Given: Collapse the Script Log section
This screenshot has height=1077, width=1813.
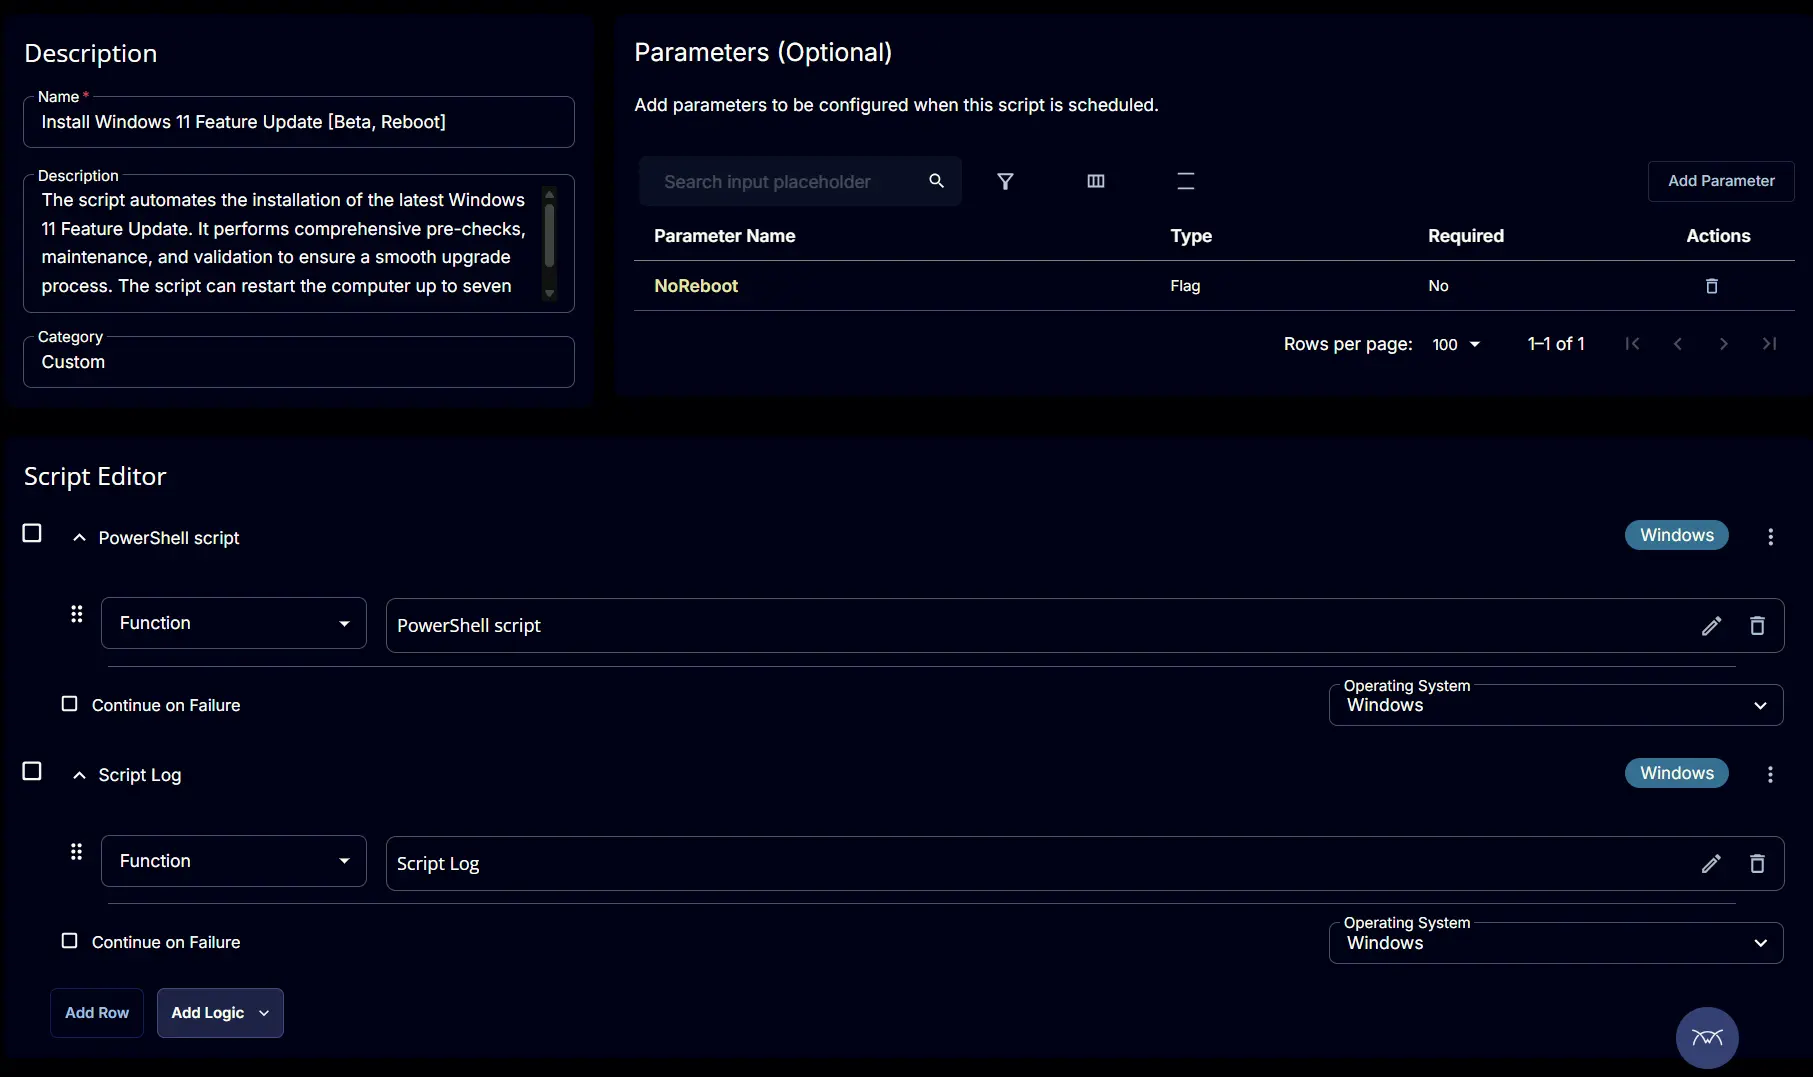Looking at the screenshot, I should pos(79,776).
